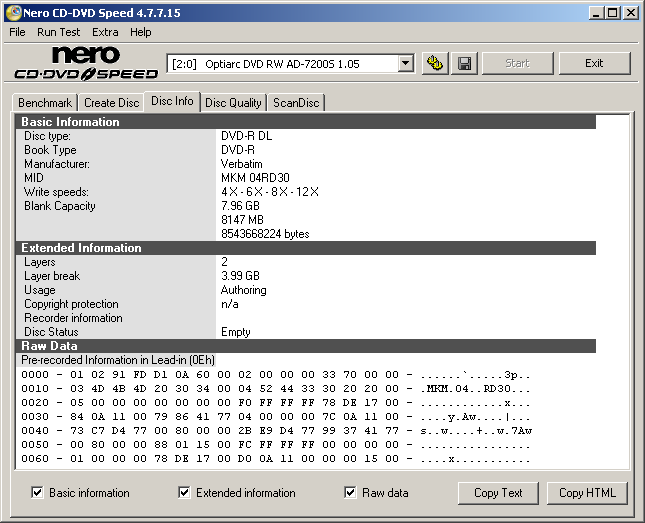The height and width of the screenshot is (523, 645).
Task: Open the Help menu
Action: pos(141,32)
